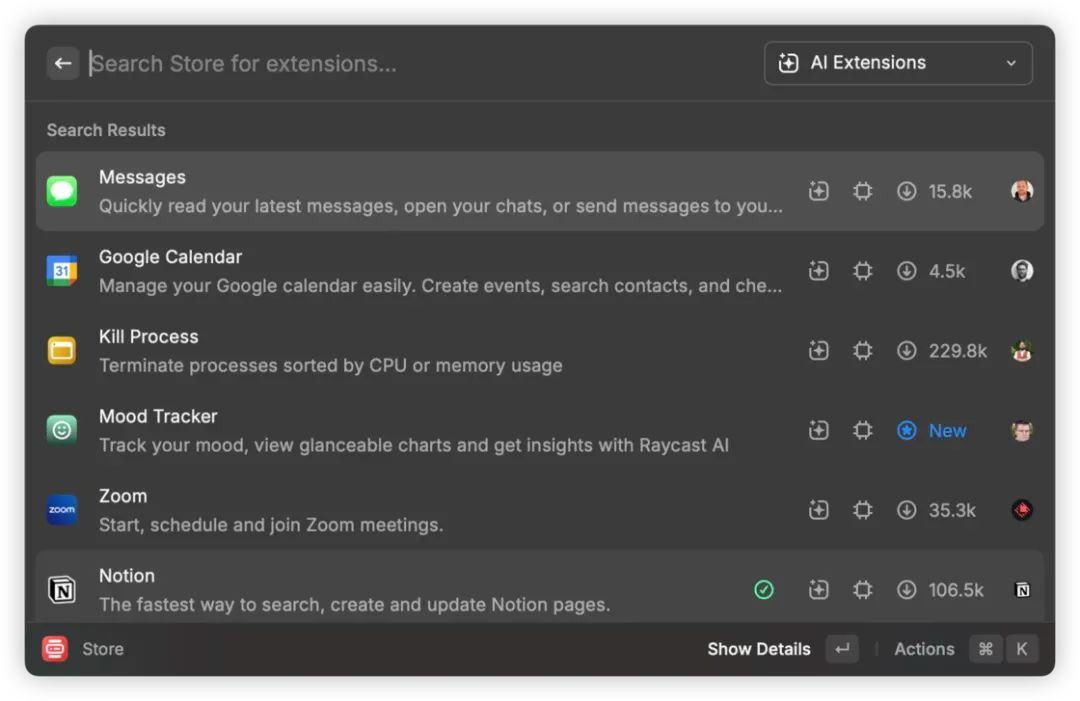Click the Kill Process description about CPU usage

[331, 366]
